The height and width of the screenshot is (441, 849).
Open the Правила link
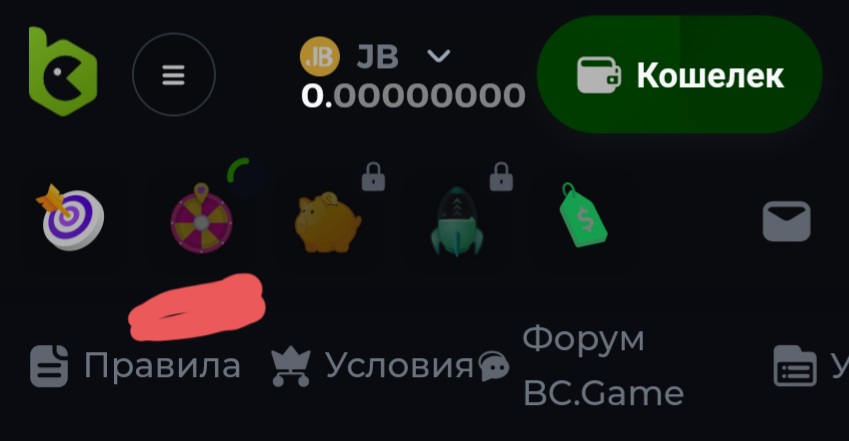point(135,366)
